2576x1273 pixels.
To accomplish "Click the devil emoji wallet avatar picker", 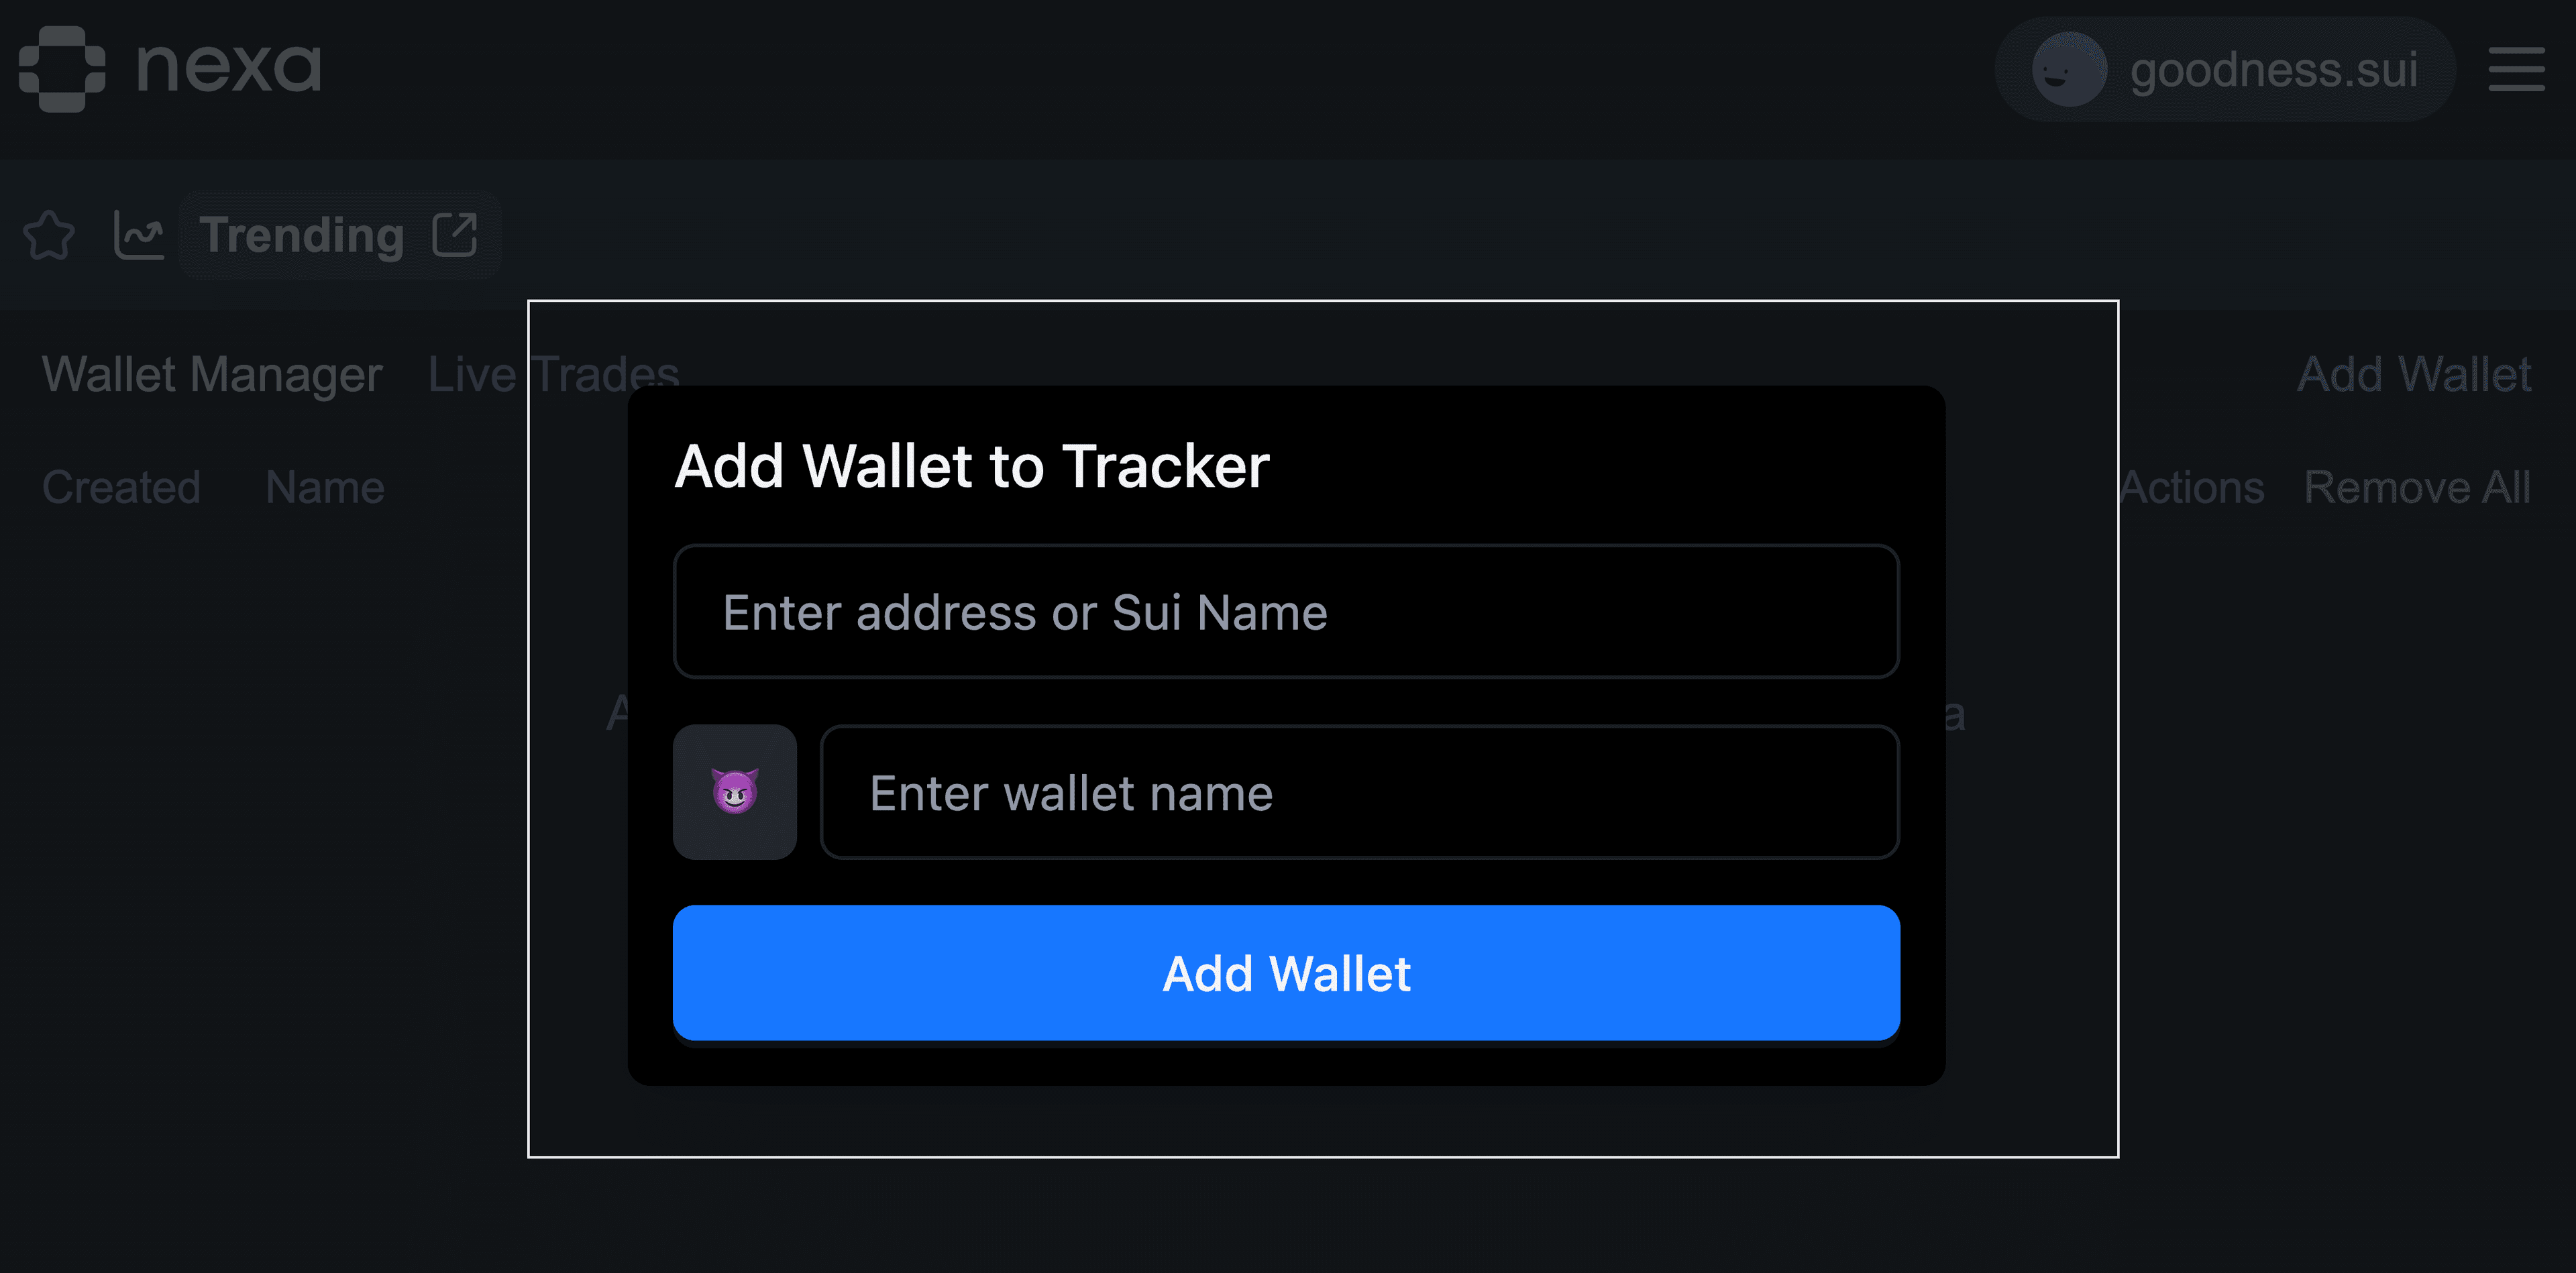I will click(735, 793).
